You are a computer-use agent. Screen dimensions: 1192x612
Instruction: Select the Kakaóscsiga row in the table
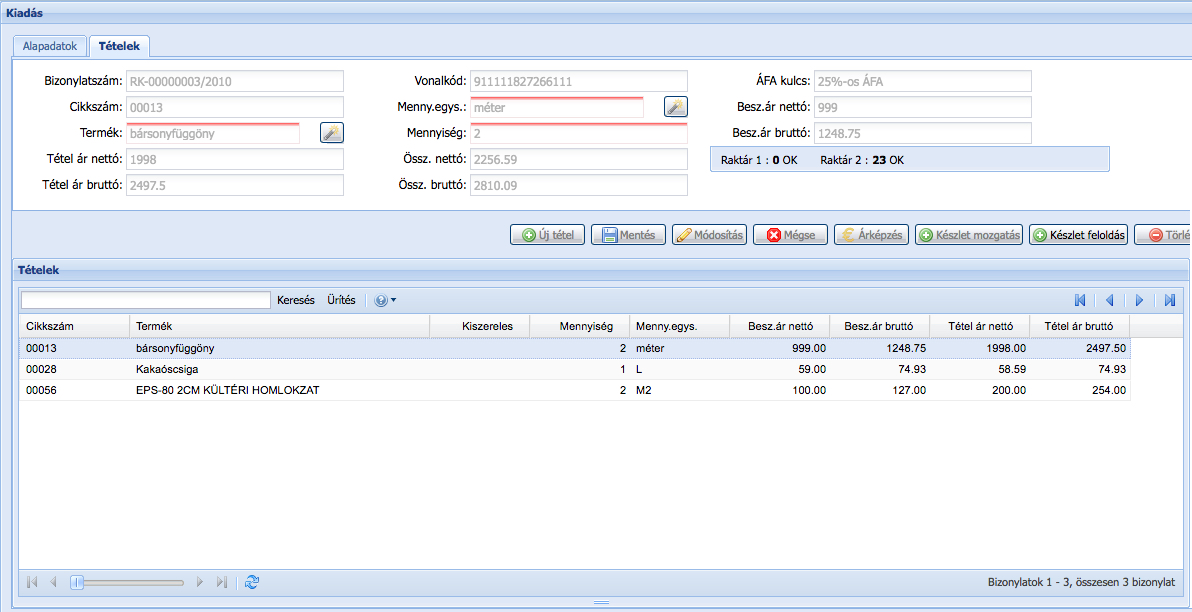[168, 369]
